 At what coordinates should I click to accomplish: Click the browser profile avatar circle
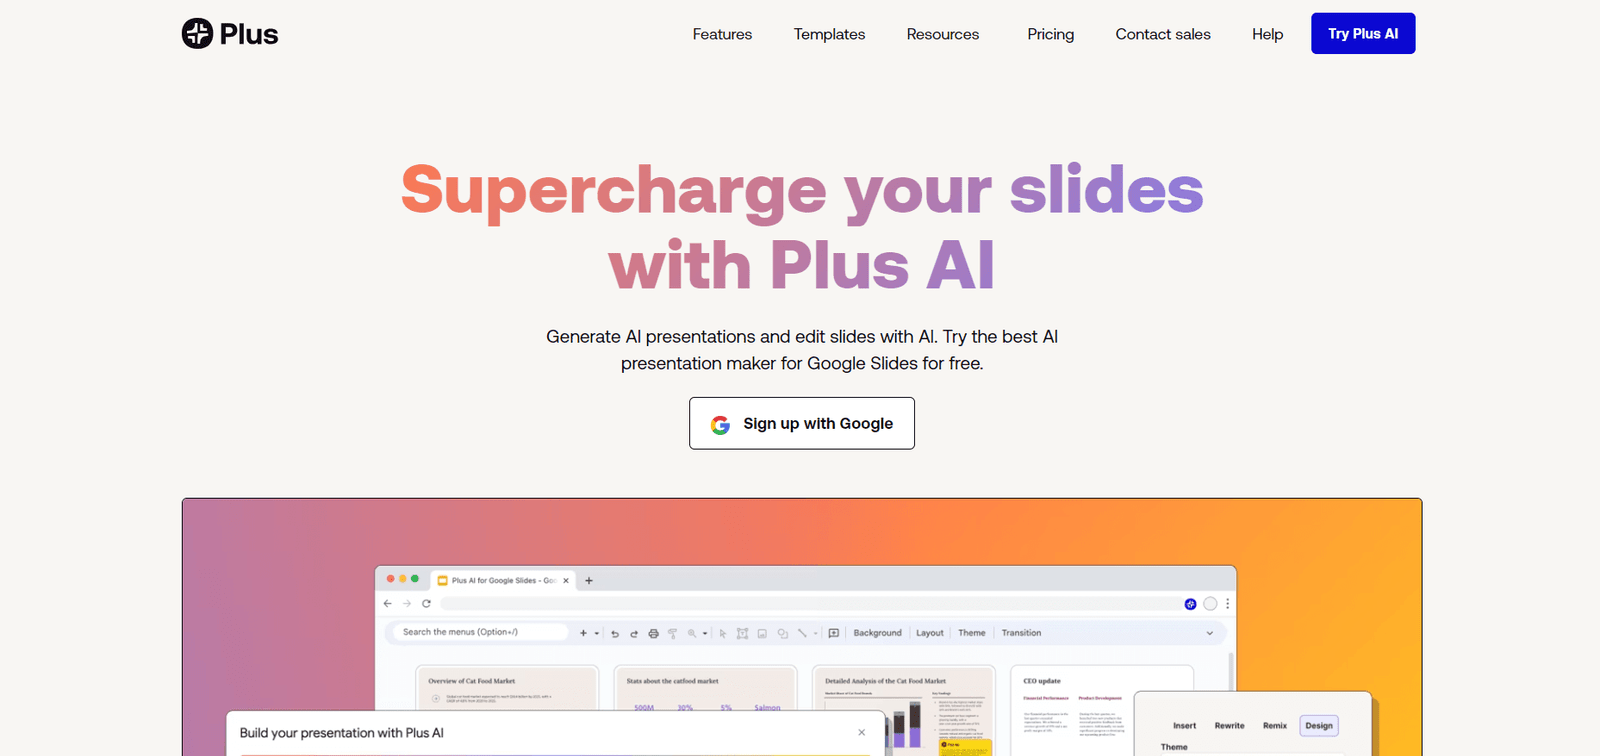point(1210,604)
